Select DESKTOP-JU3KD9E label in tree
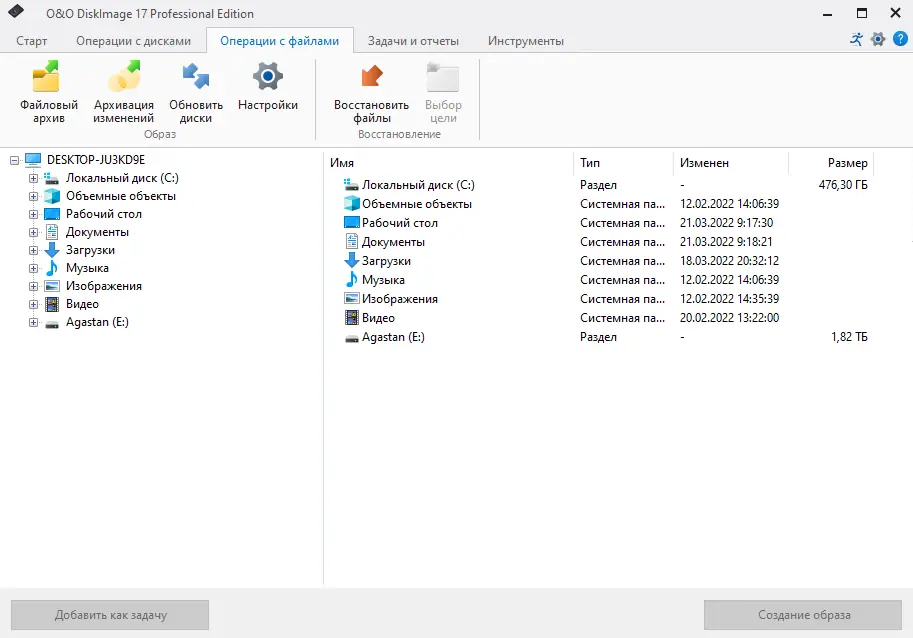The image size is (913, 638). click(x=95, y=160)
